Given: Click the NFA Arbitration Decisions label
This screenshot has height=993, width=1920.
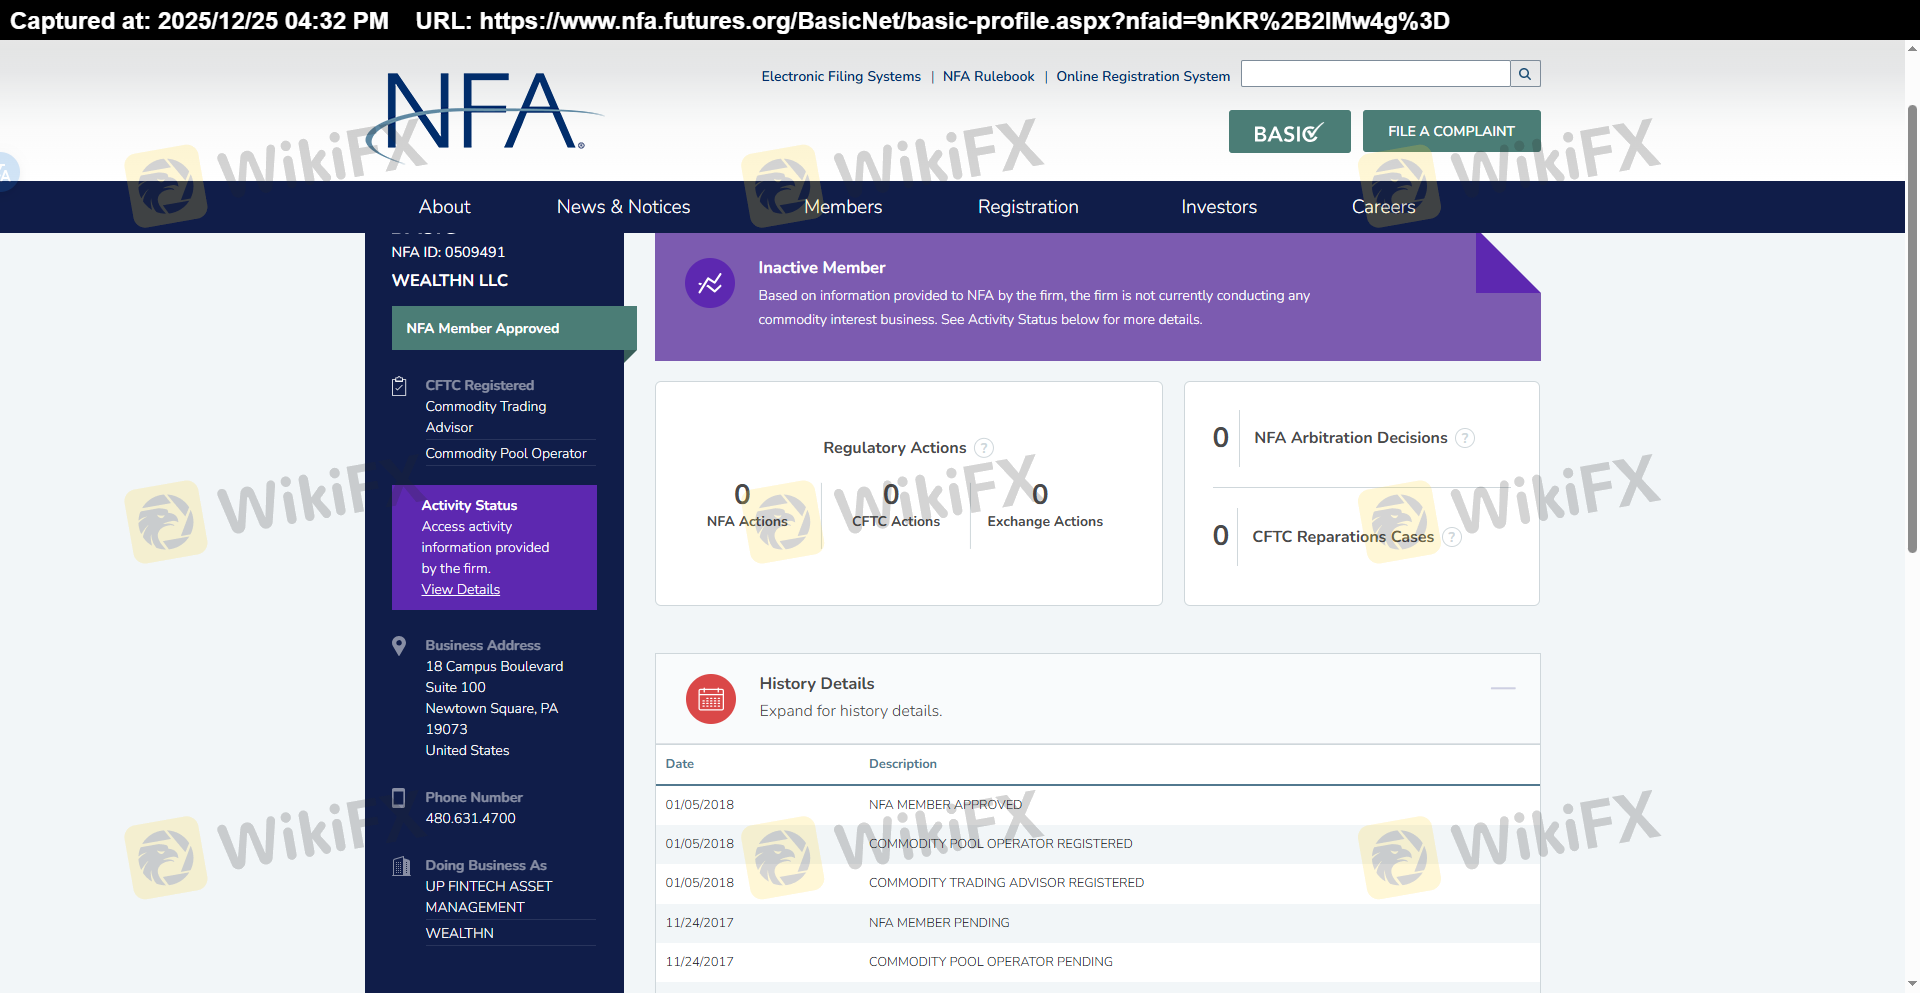Looking at the screenshot, I should pyautogui.click(x=1350, y=438).
